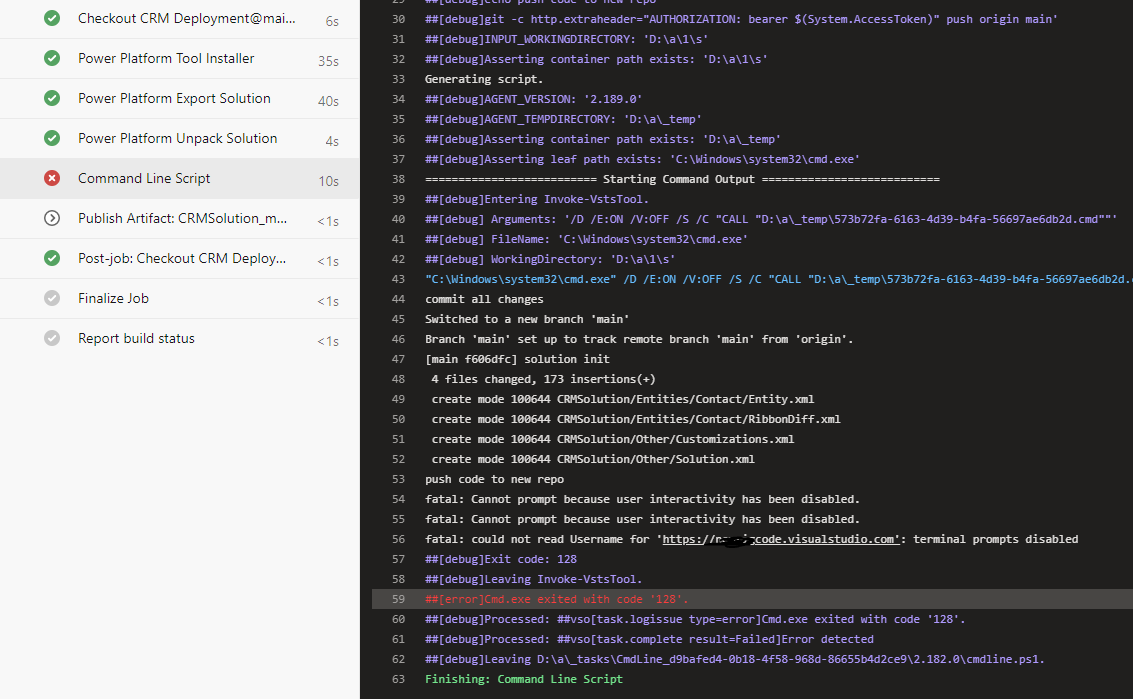Viewport: 1133px width, 699px height.
Task: Click the pending icon next to Finalize Job
Action: [x=51, y=298]
